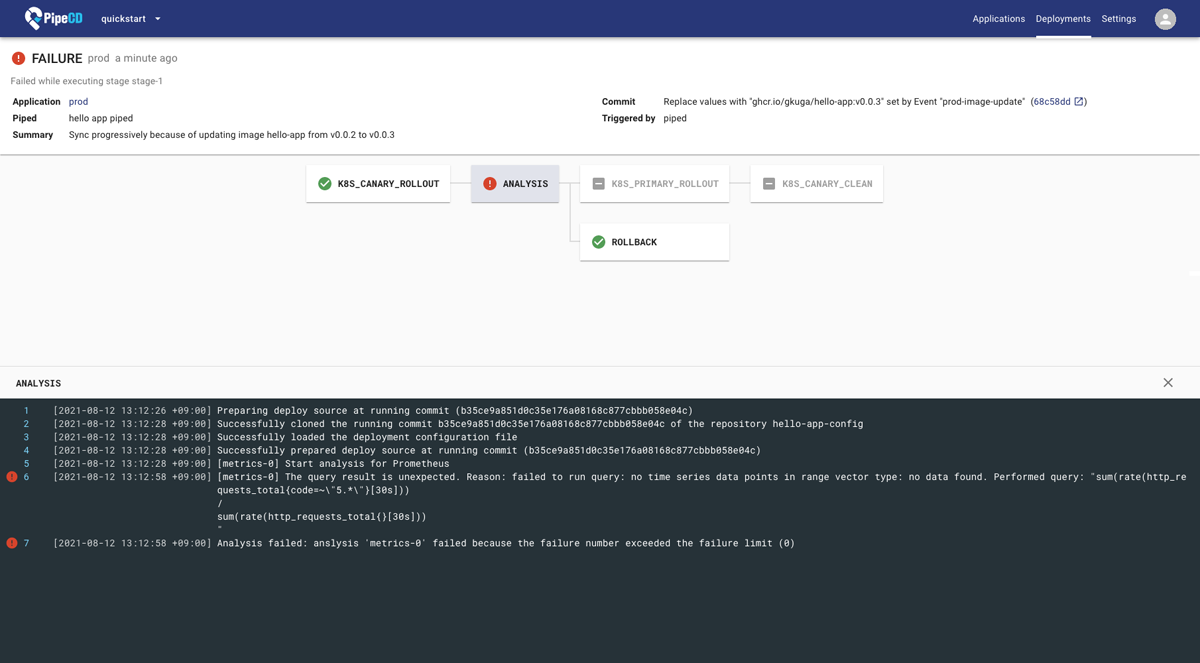Click the red failure icon on the ANALYSIS stage
The width and height of the screenshot is (1200, 663).
(x=489, y=183)
